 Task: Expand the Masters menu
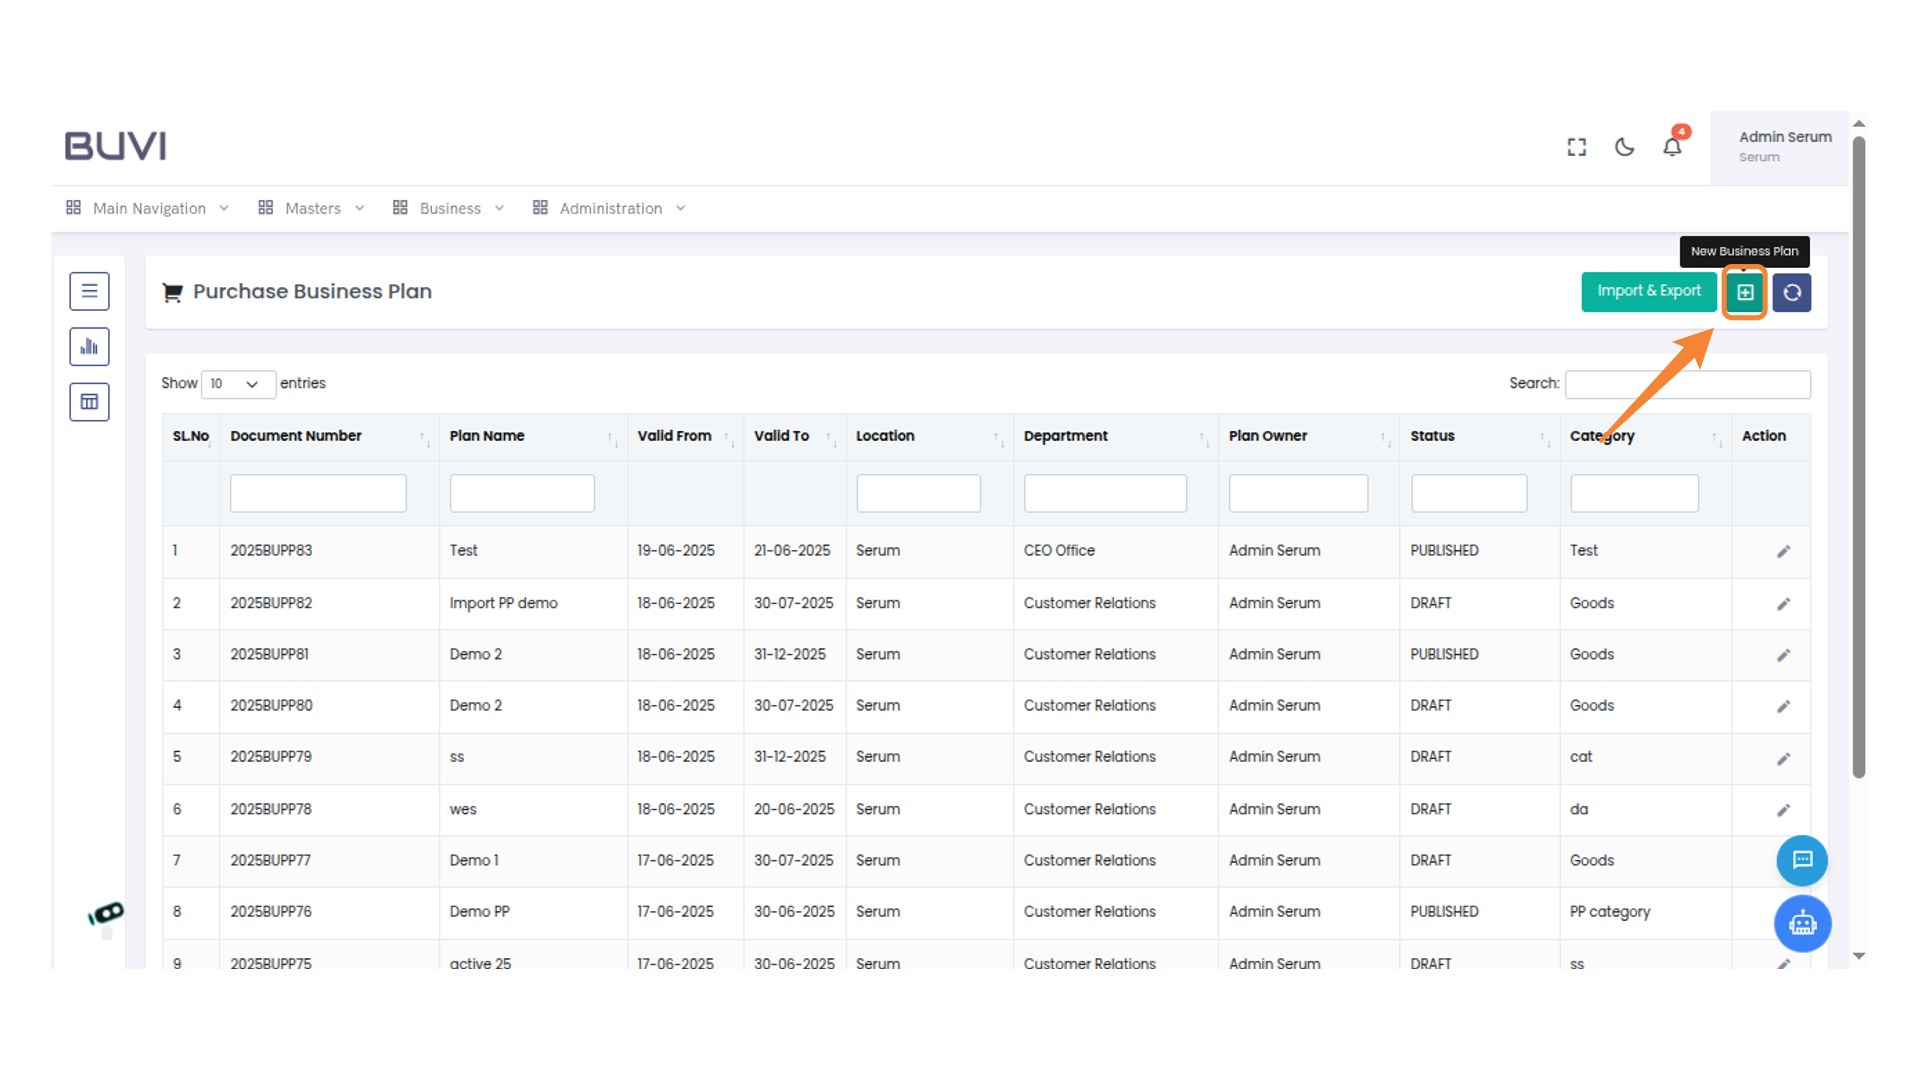click(311, 208)
